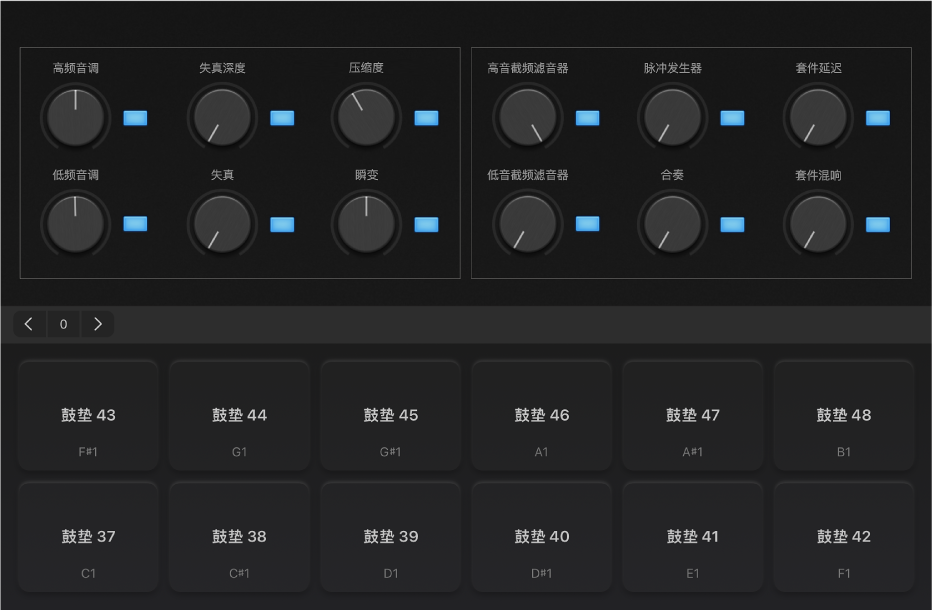The image size is (934, 612).
Task: Toggle the blue button beside 高频音调
Action: tap(135, 118)
